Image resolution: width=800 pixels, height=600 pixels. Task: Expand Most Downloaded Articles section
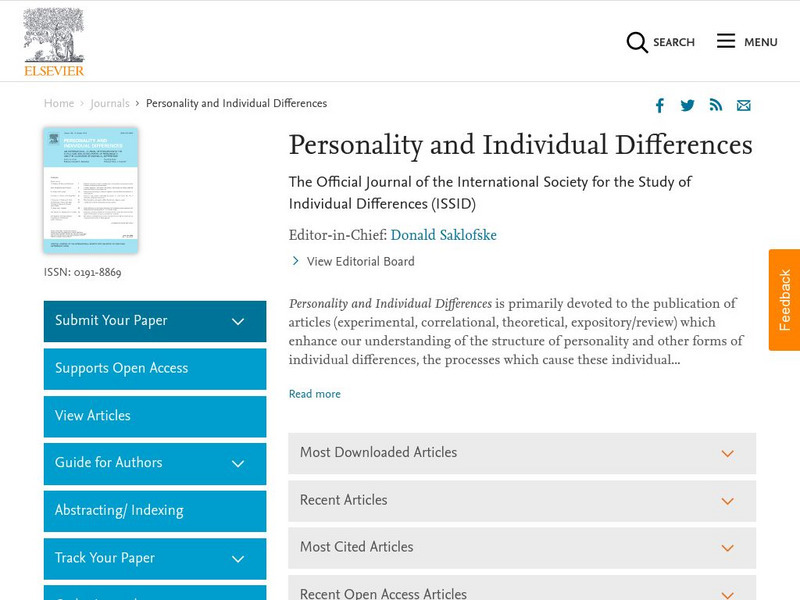522,453
